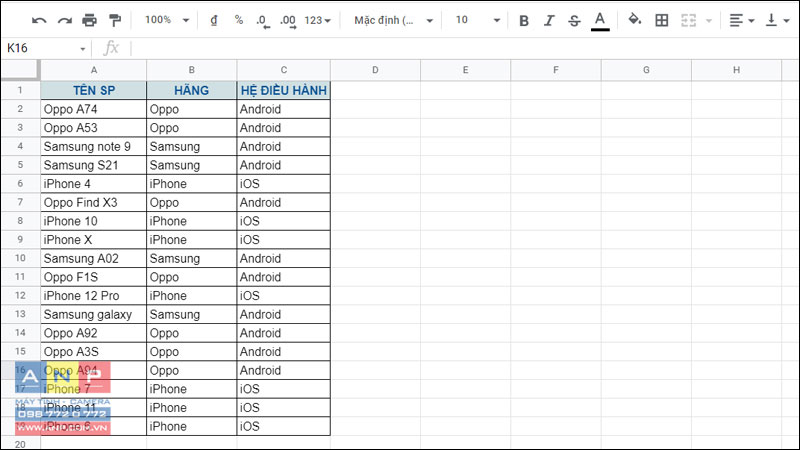Click the vertical align icon
Viewport: 800px width, 450px height.
tap(771, 20)
